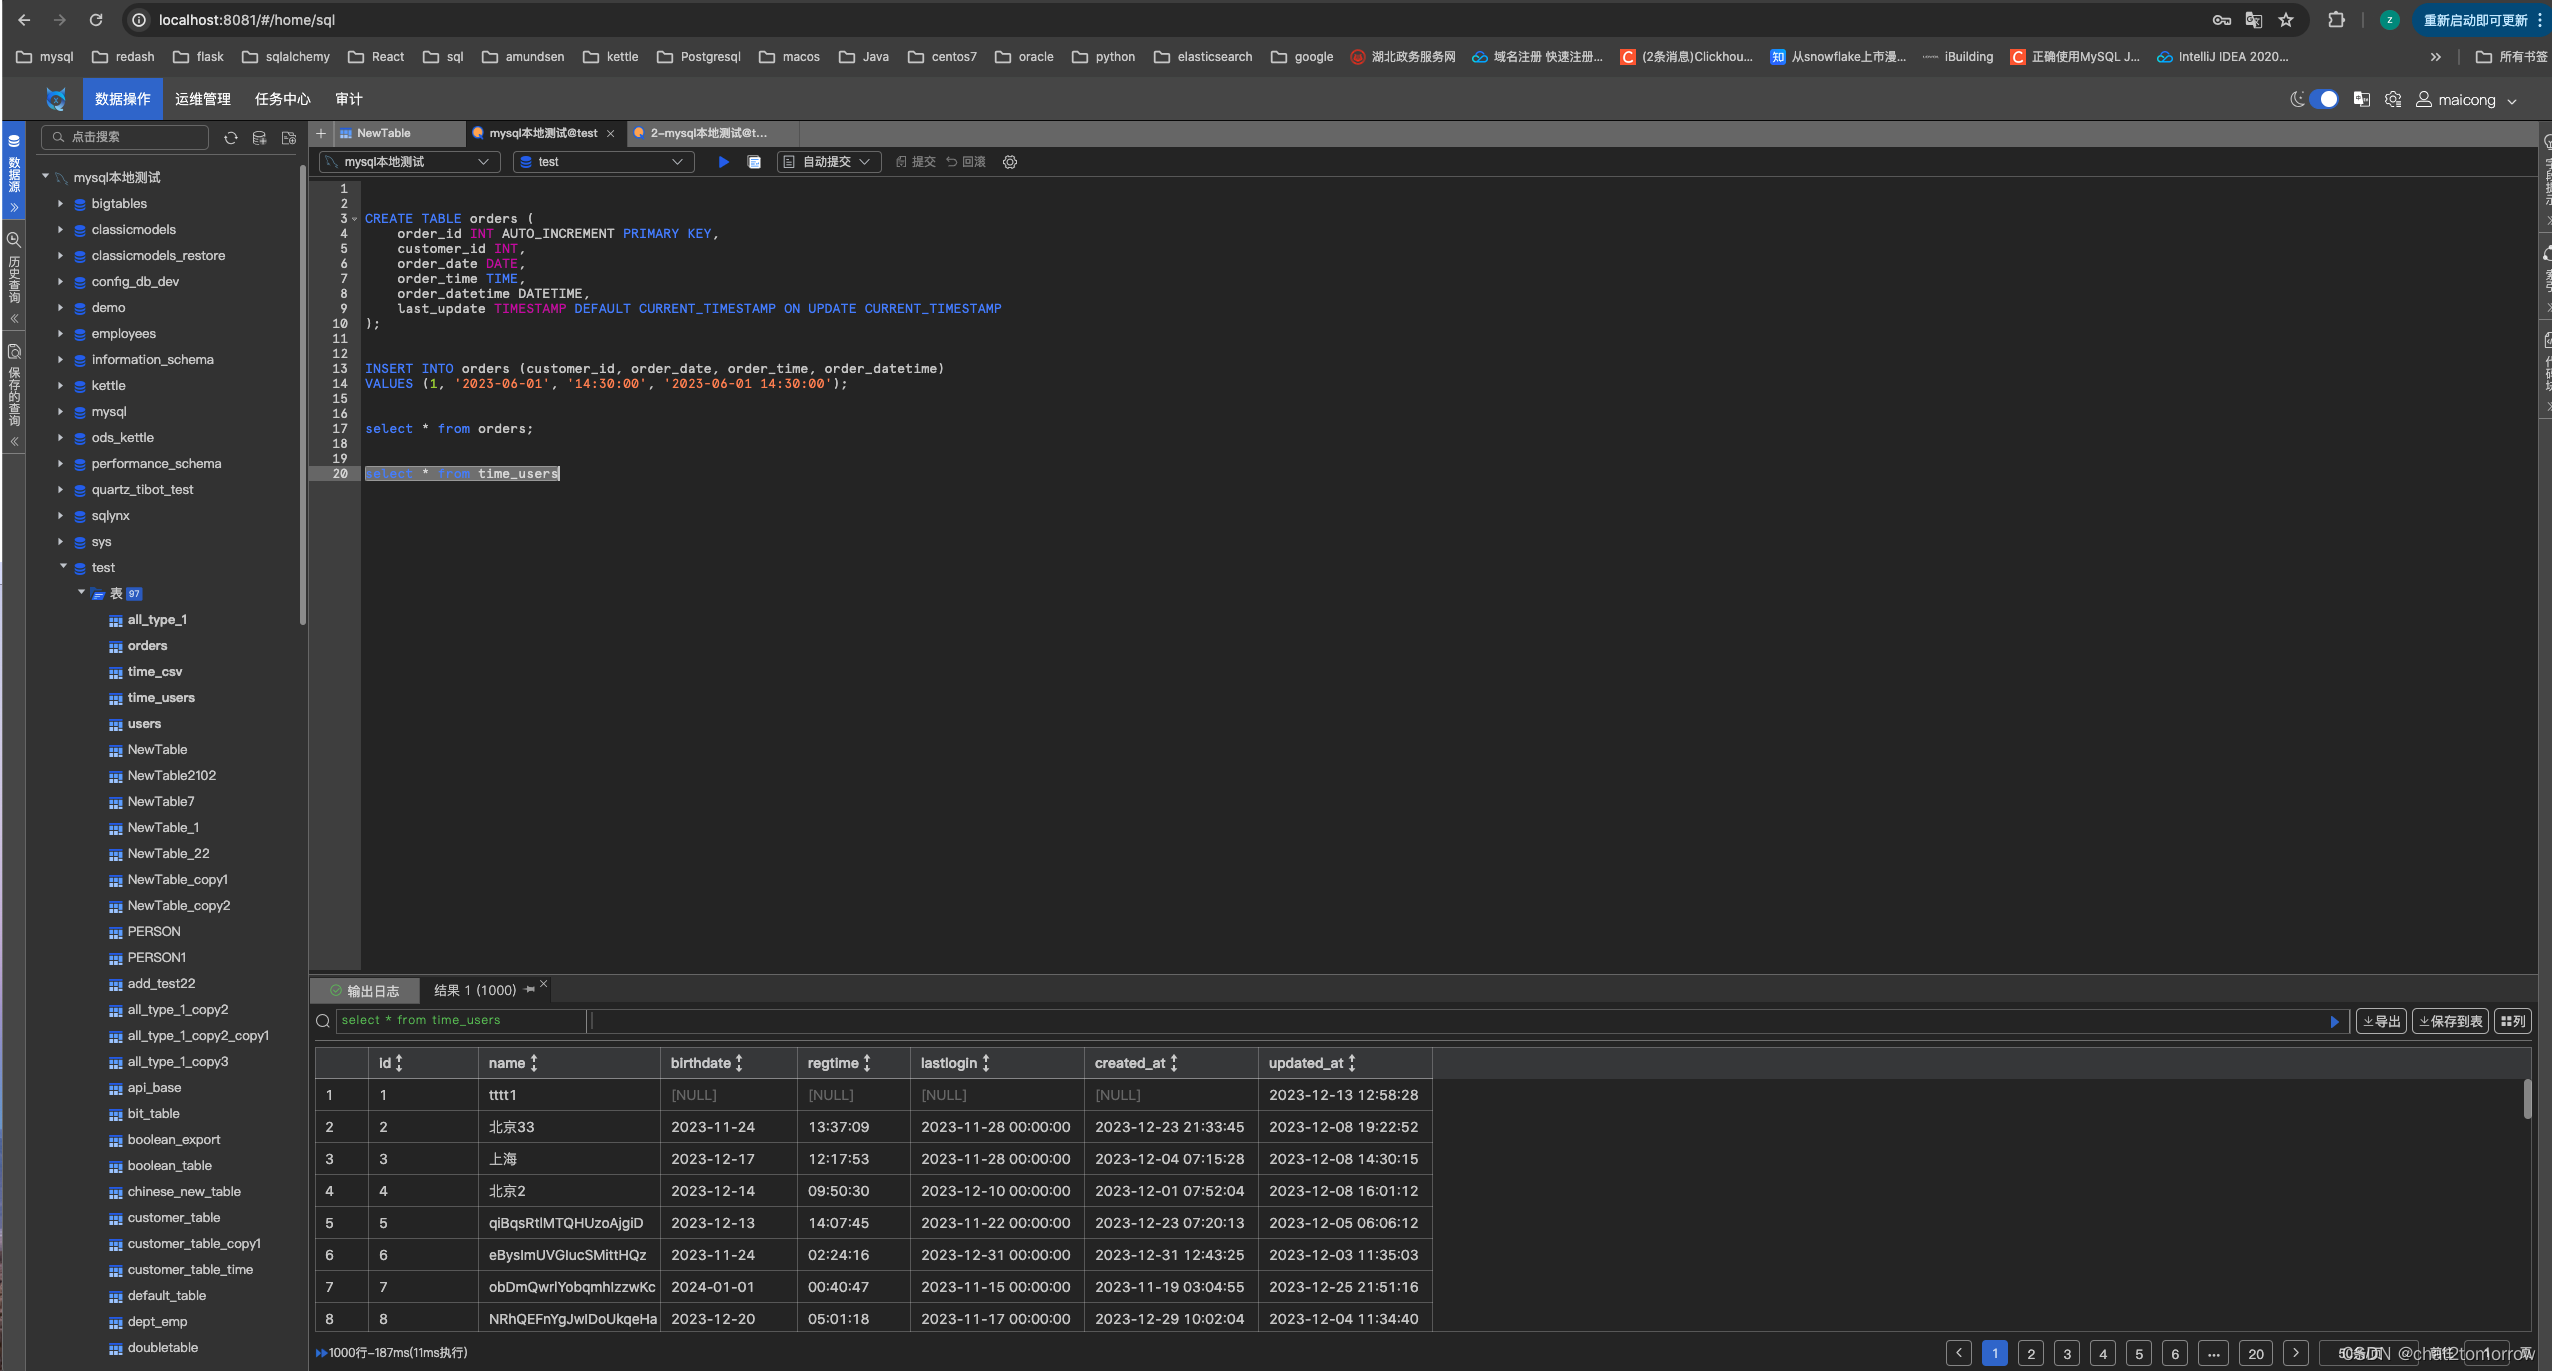Open the 自动提交 commit mode dropdown
Screen dimensions: 2552x1371
pos(828,162)
